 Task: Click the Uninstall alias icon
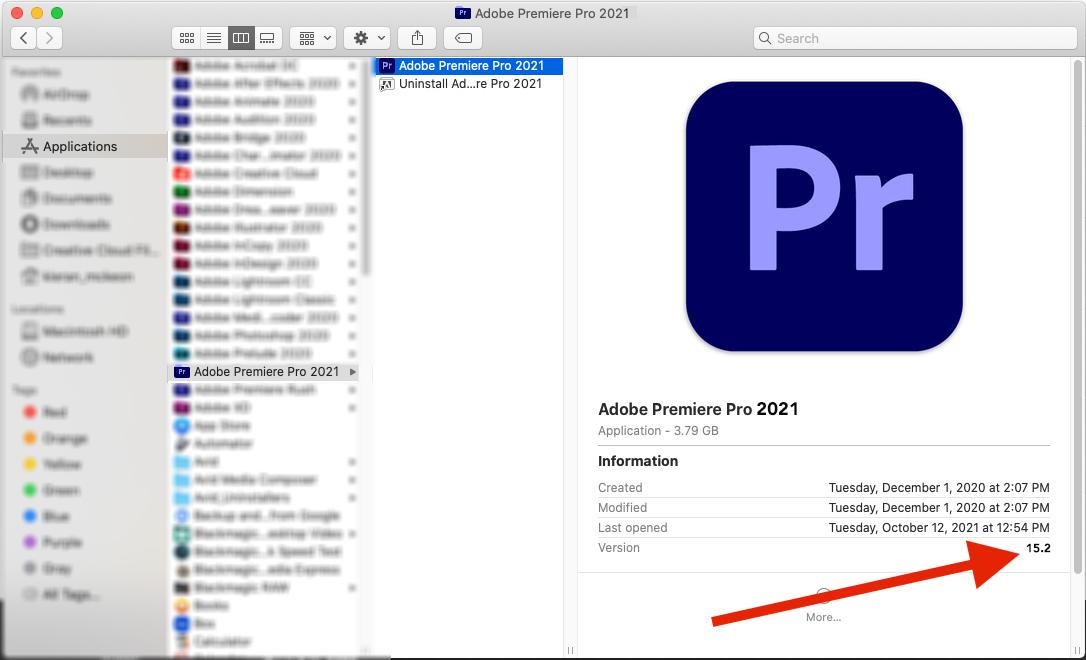(387, 84)
